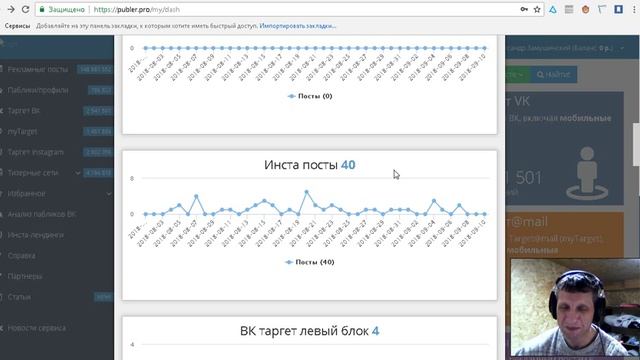This screenshot has height=360, width=640.
Task: Click the 2018-09-10 label under Инста посты chart
Action: point(472,233)
